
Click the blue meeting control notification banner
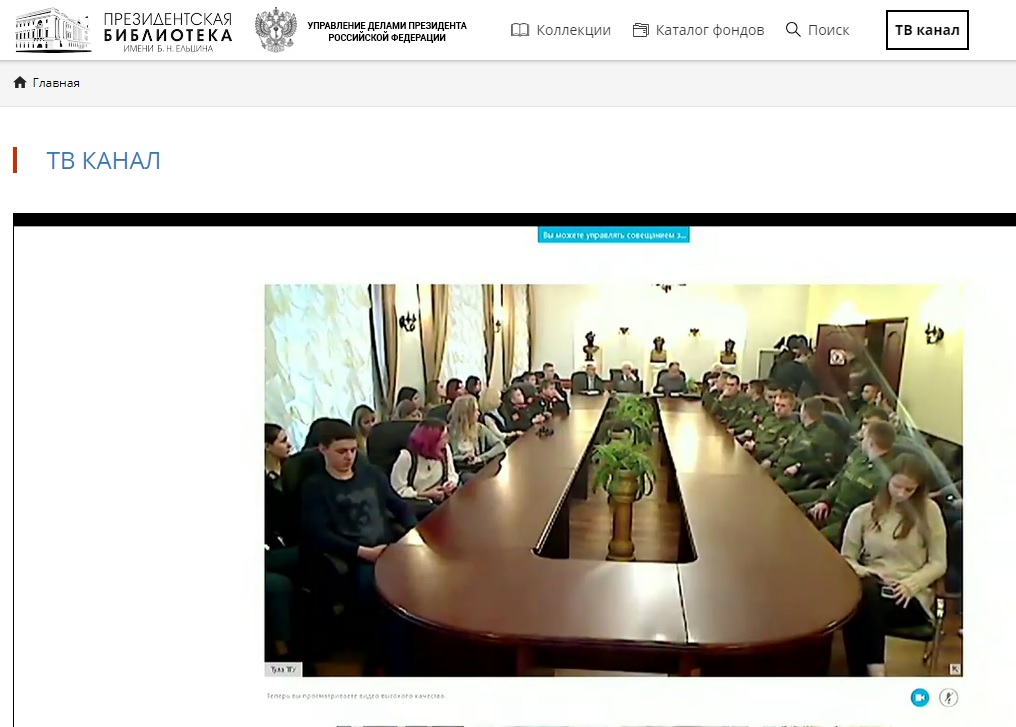pos(614,235)
